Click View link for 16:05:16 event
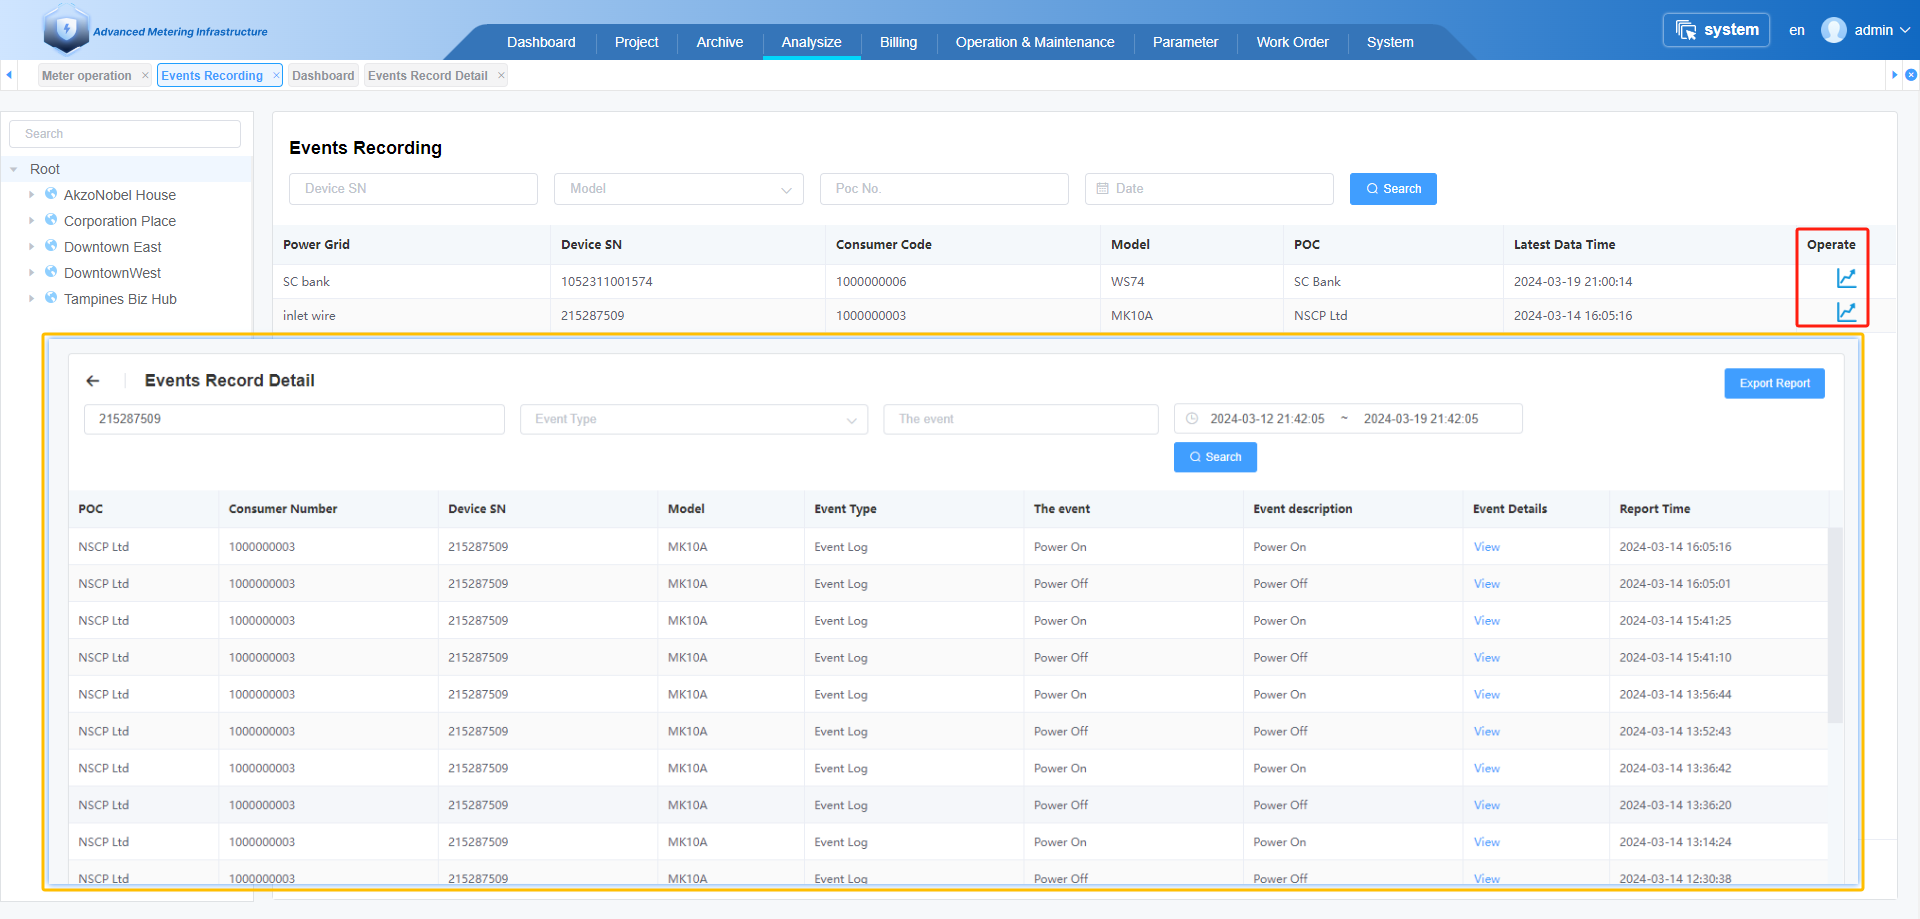The height and width of the screenshot is (919, 1920). (1486, 547)
